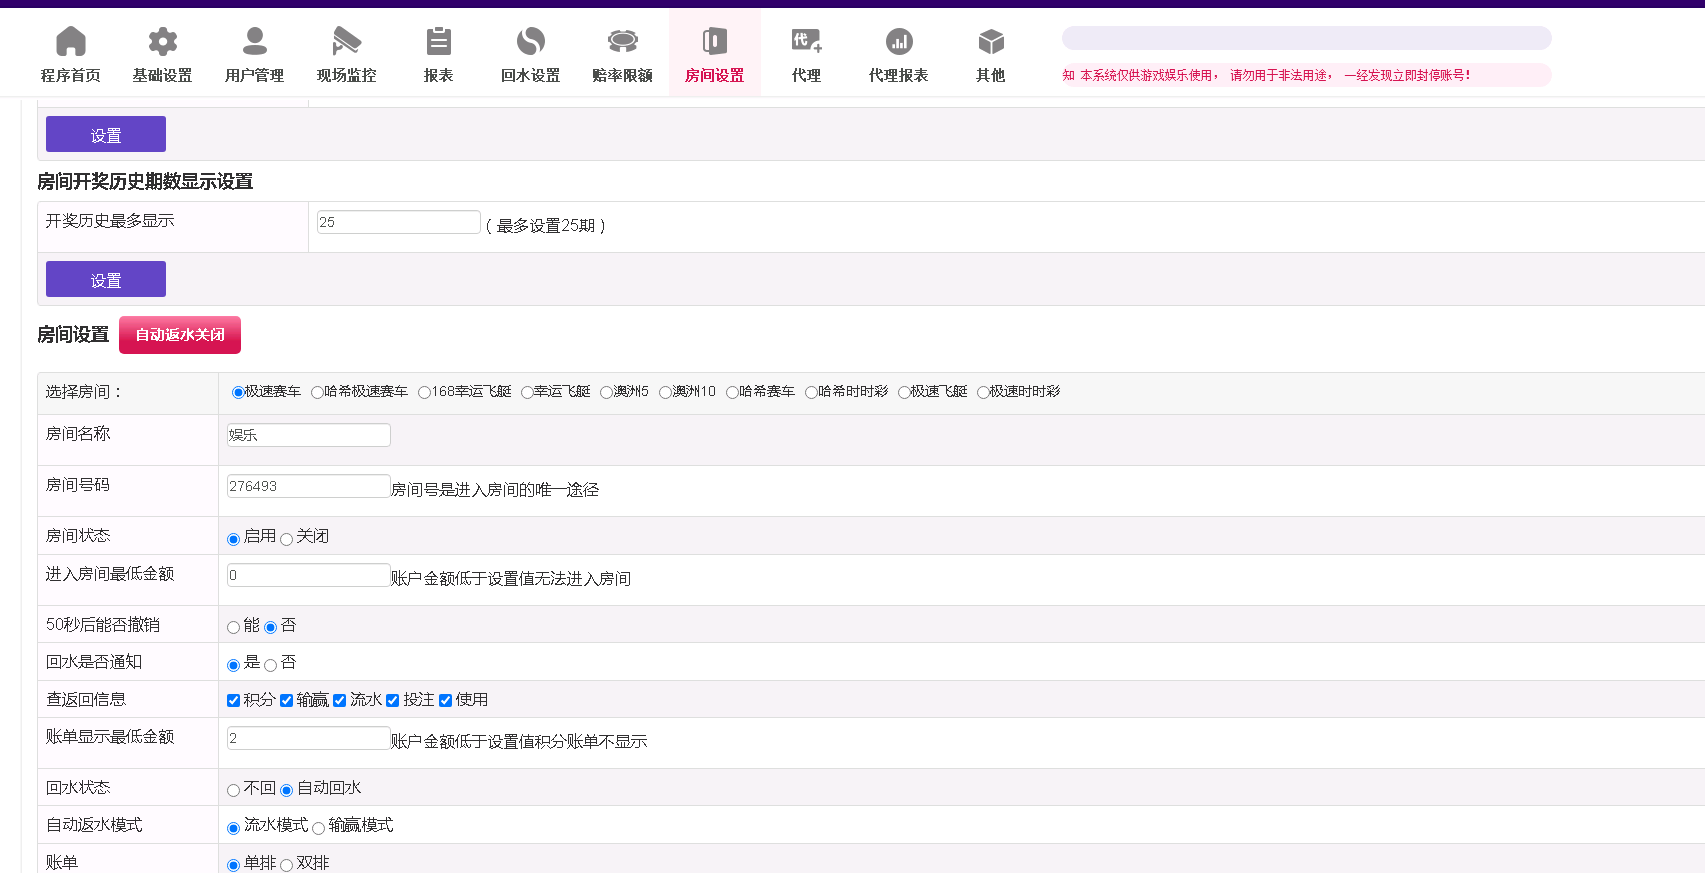Open 现场监控 monitoring icon
The width and height of the screenshot is (1705, 873).
point(346,42)
